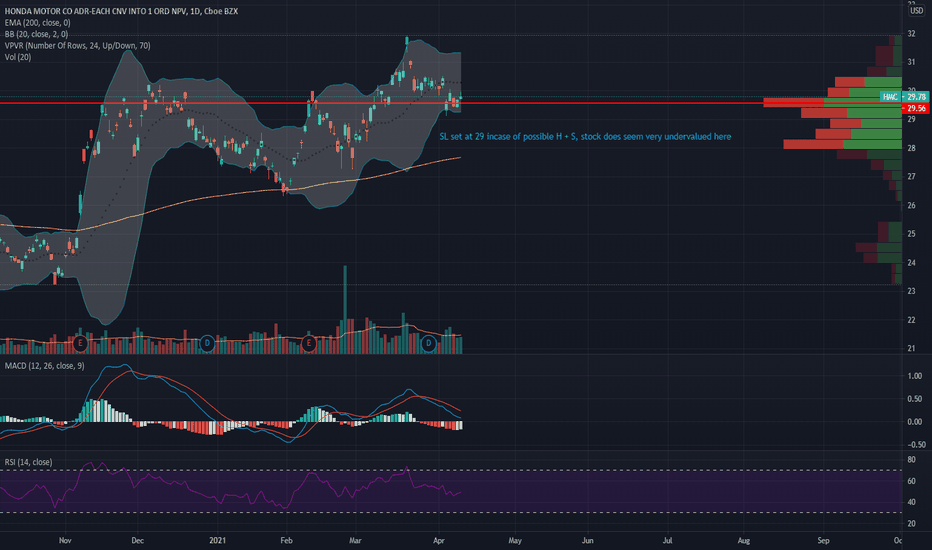Click the 31 level on price axis
The height and width of the screenshot is (550, 932).
click(x=911, y=62)
